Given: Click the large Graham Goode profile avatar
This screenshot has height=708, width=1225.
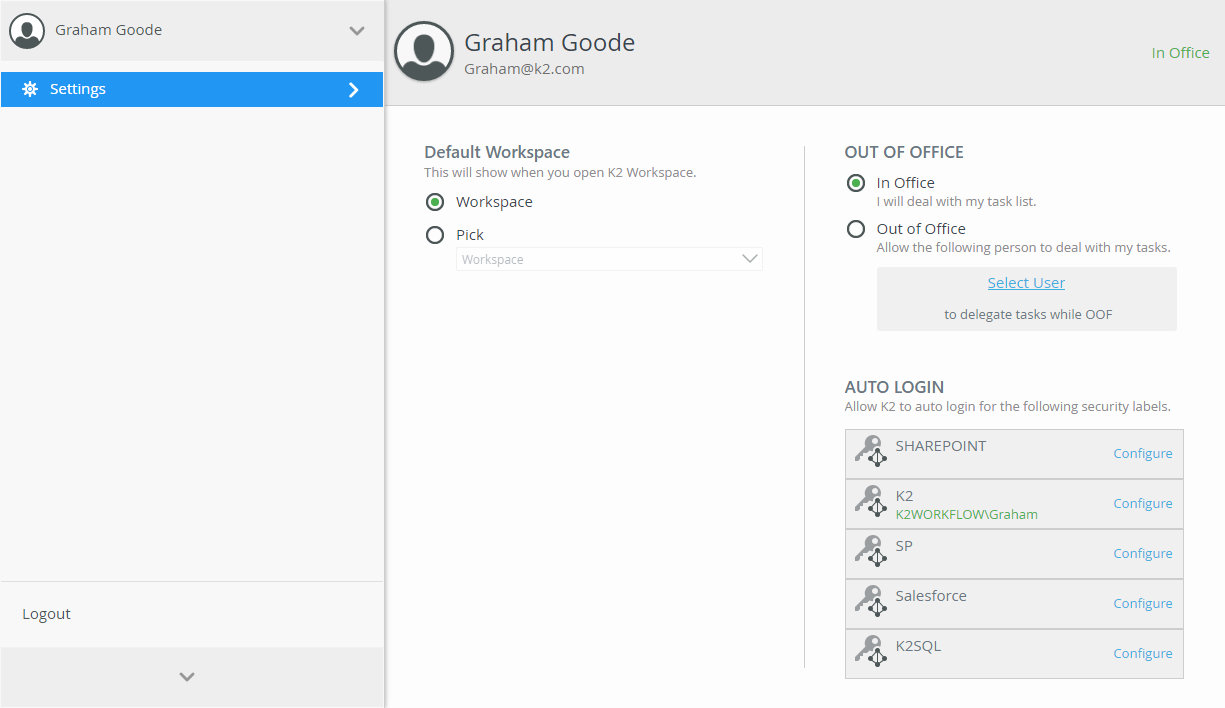Looking at the screenshot, I should [x=424, y=52].
